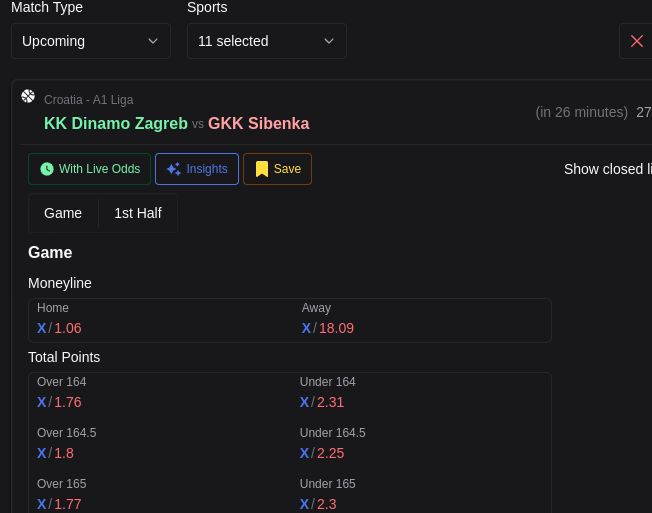Click the red X clear-filters icon
This screenshot has height=513, width=652.
pos(636,41)
